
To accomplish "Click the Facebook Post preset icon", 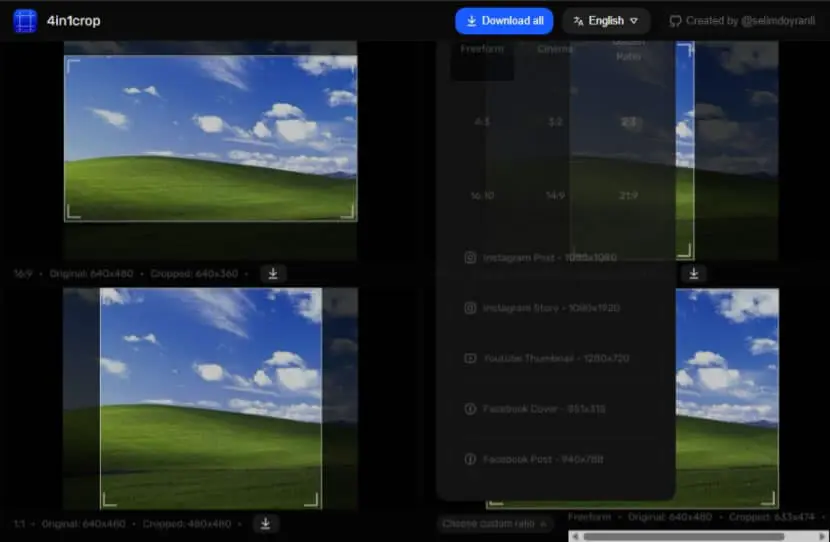I will [470, 459].
